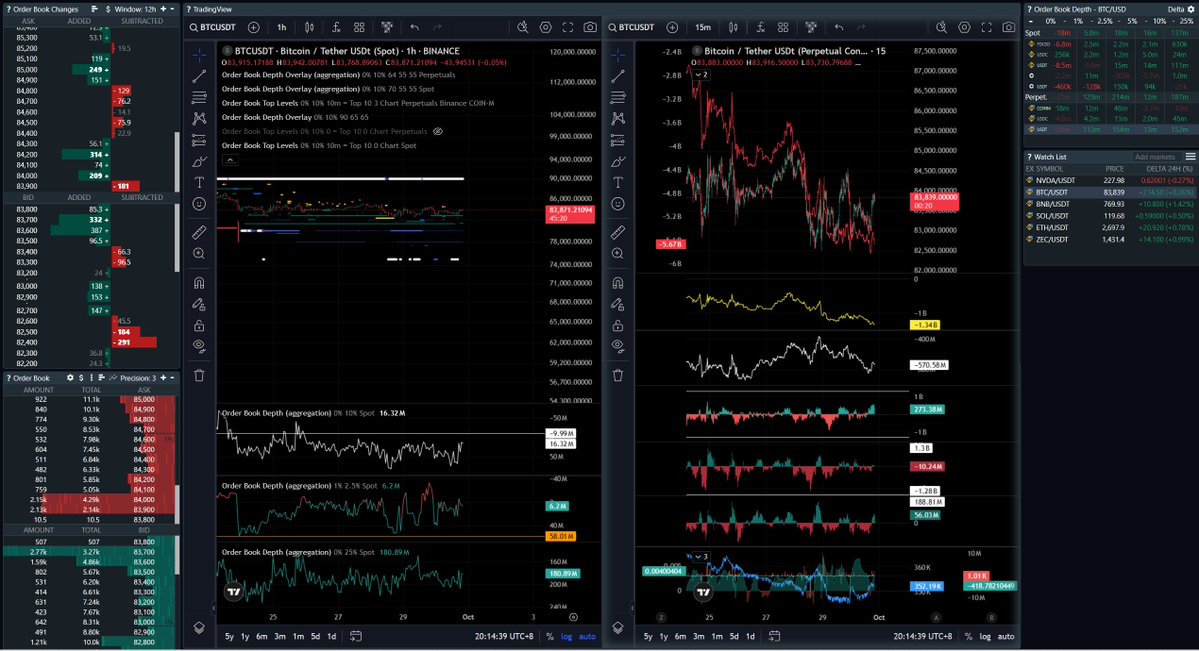Select the text tool in the right chart
This screenshot has width=1199, height=651.
(618, 183)
